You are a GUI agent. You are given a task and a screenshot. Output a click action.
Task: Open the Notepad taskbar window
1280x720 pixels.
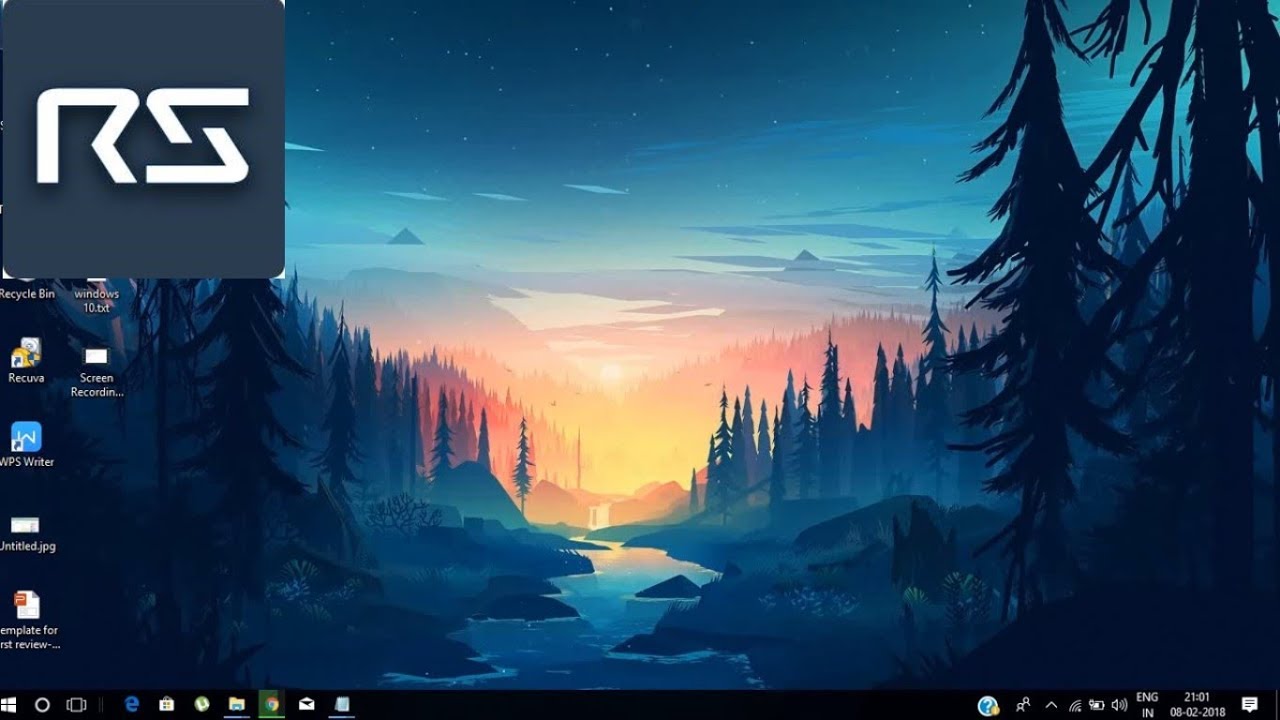click(x=342, y=704)
